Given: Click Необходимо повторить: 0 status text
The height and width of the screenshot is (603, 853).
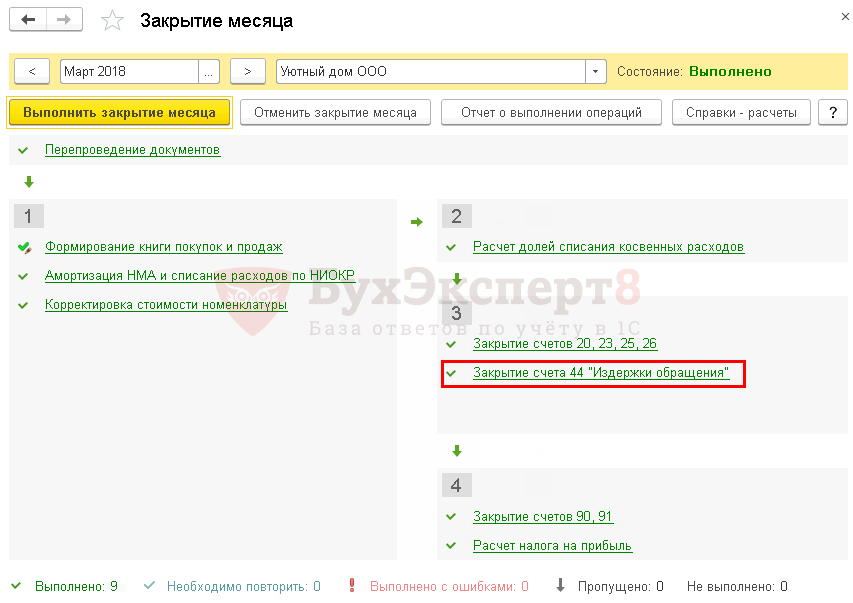Looking at the screenshot, I should [244, 586].
